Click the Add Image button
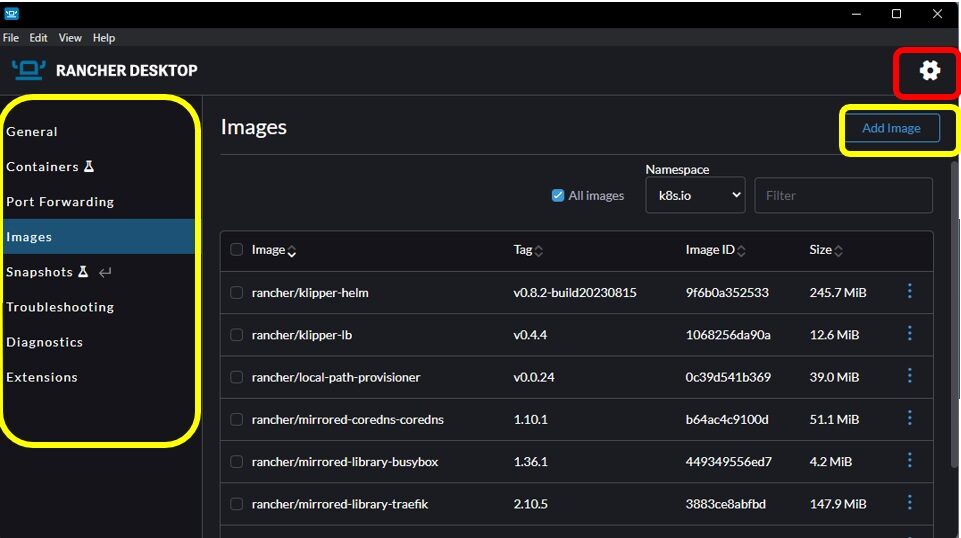The height and width of the screenshot is (538, 961). 890,128
